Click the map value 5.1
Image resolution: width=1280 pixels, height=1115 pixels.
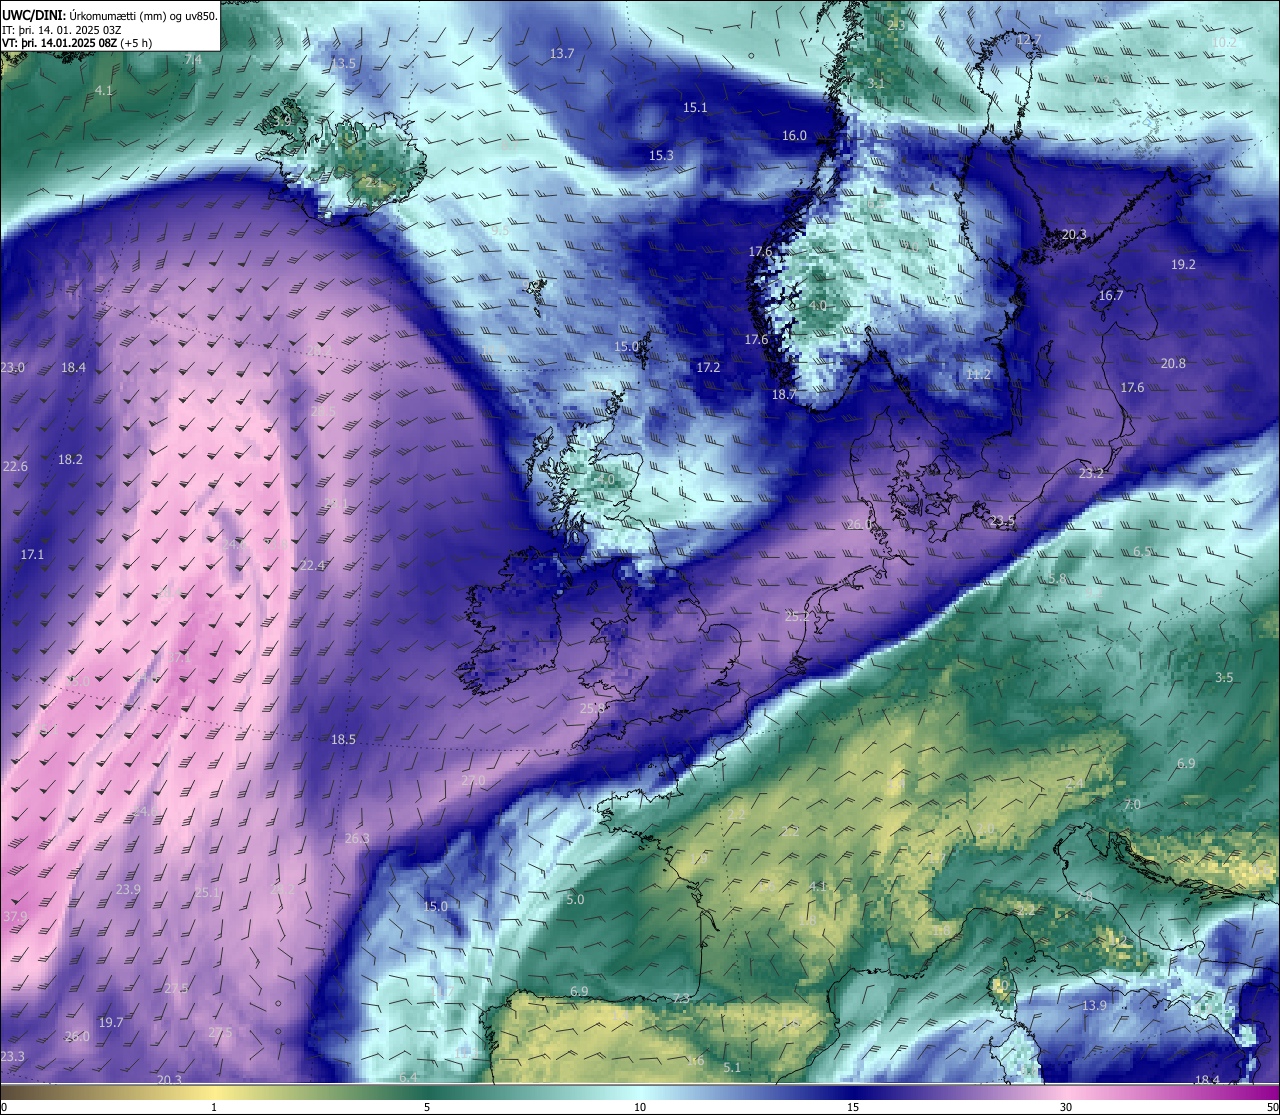pos(732,1067)
